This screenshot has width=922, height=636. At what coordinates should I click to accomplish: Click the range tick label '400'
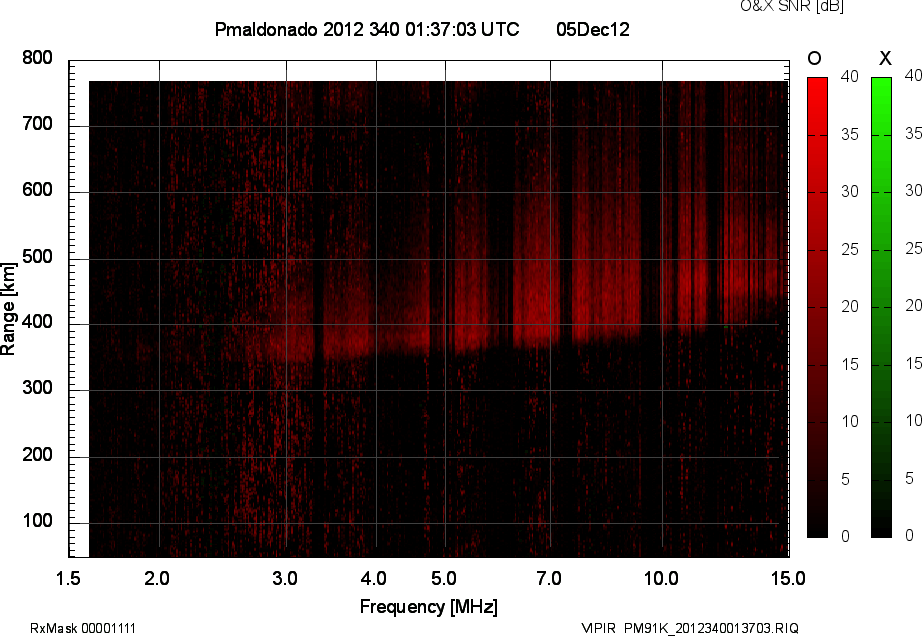click(37, 322)
